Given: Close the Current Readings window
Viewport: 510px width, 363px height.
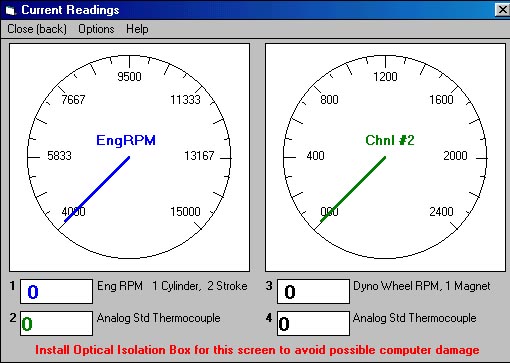Looking at the screenshot, I should (502, 10).
